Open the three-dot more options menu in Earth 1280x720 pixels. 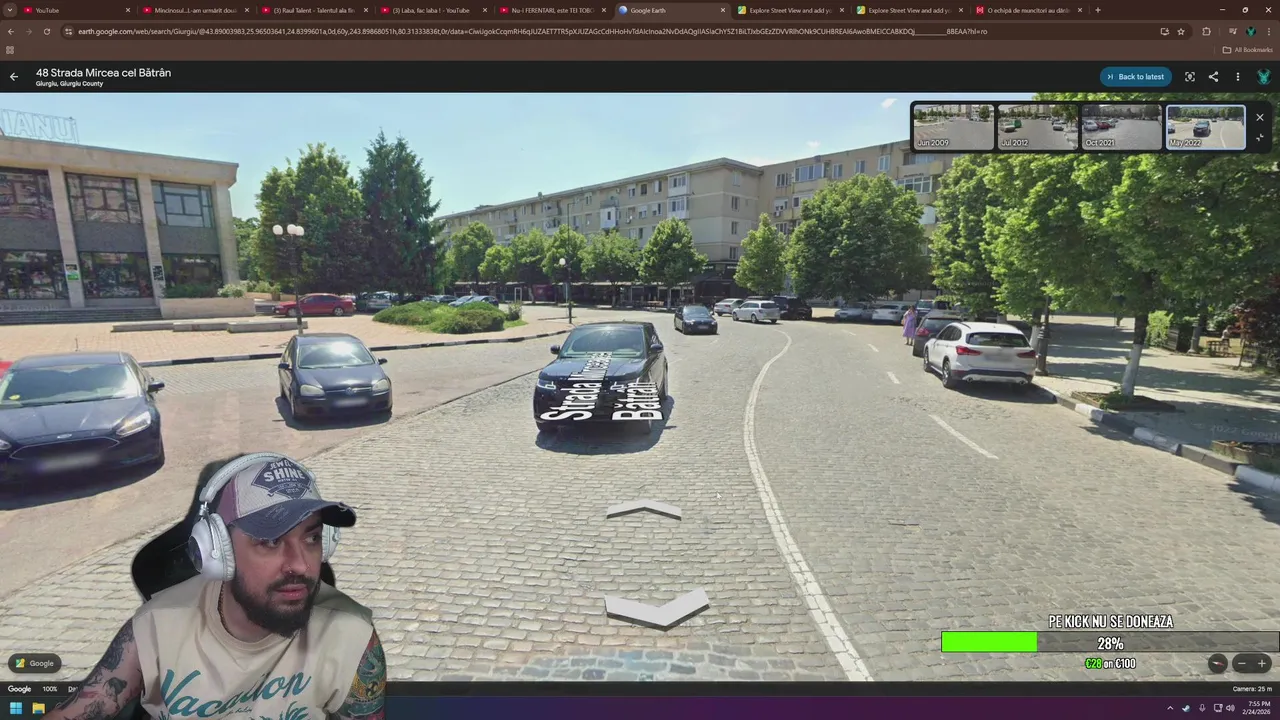tap(1237, 77)
